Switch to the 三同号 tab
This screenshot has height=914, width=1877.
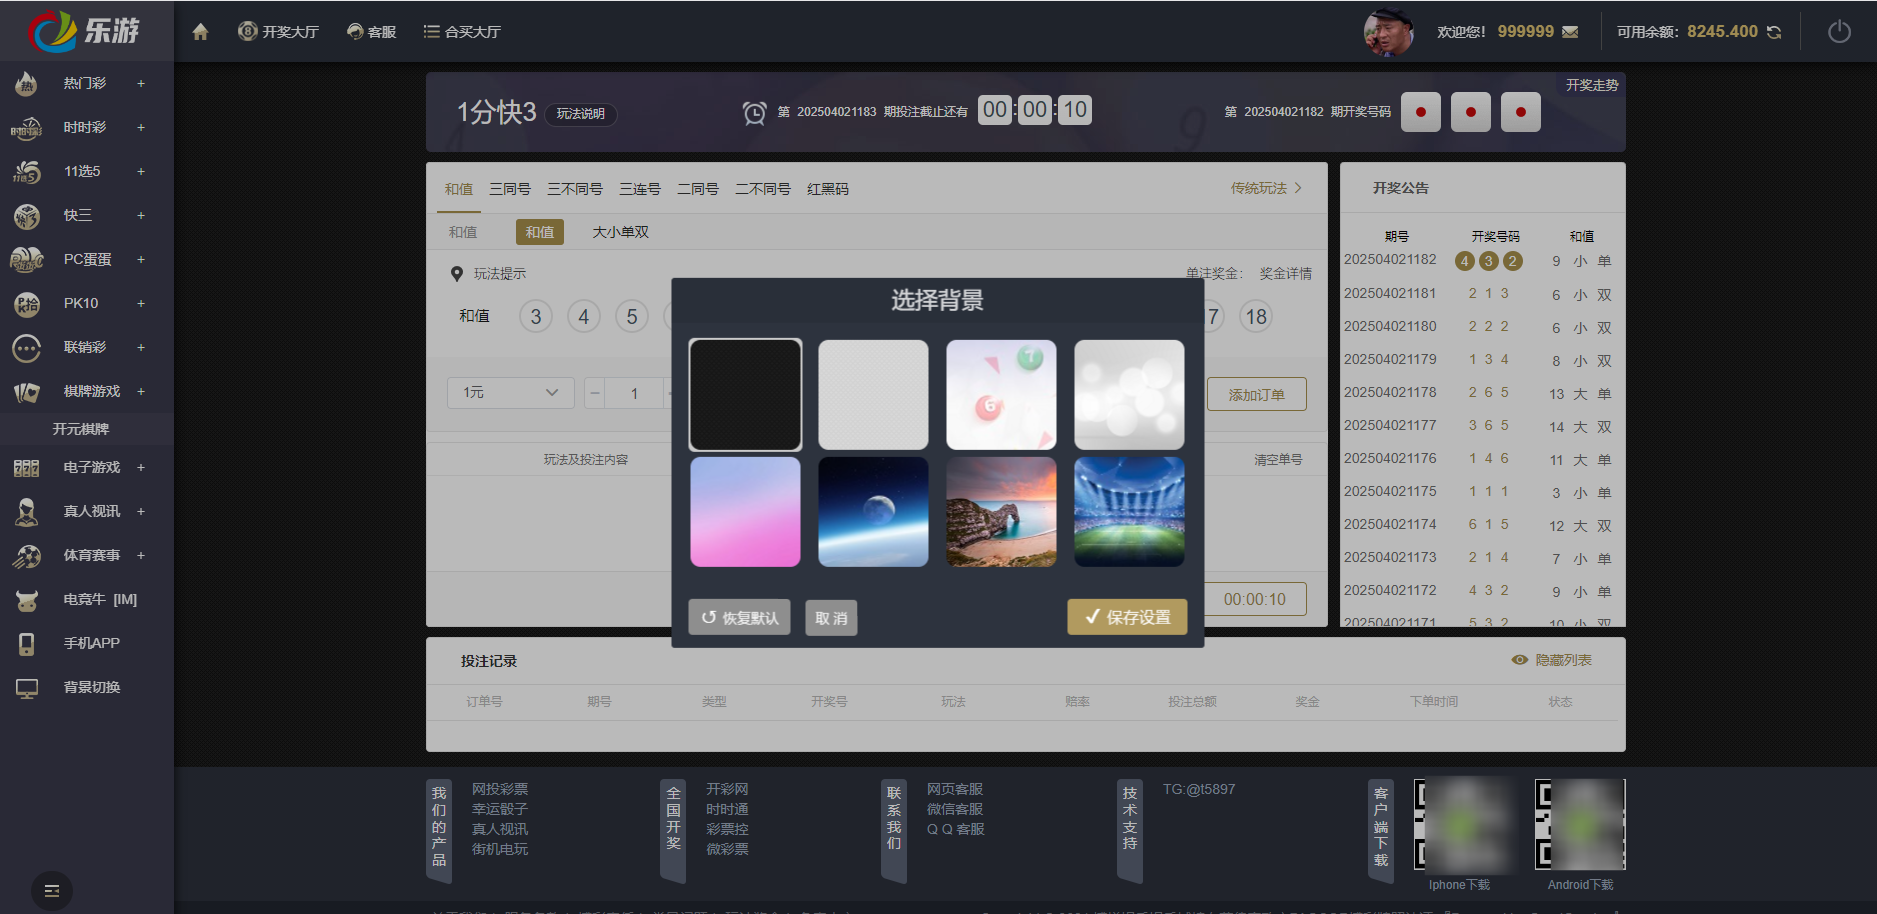[x=510, y=188]
